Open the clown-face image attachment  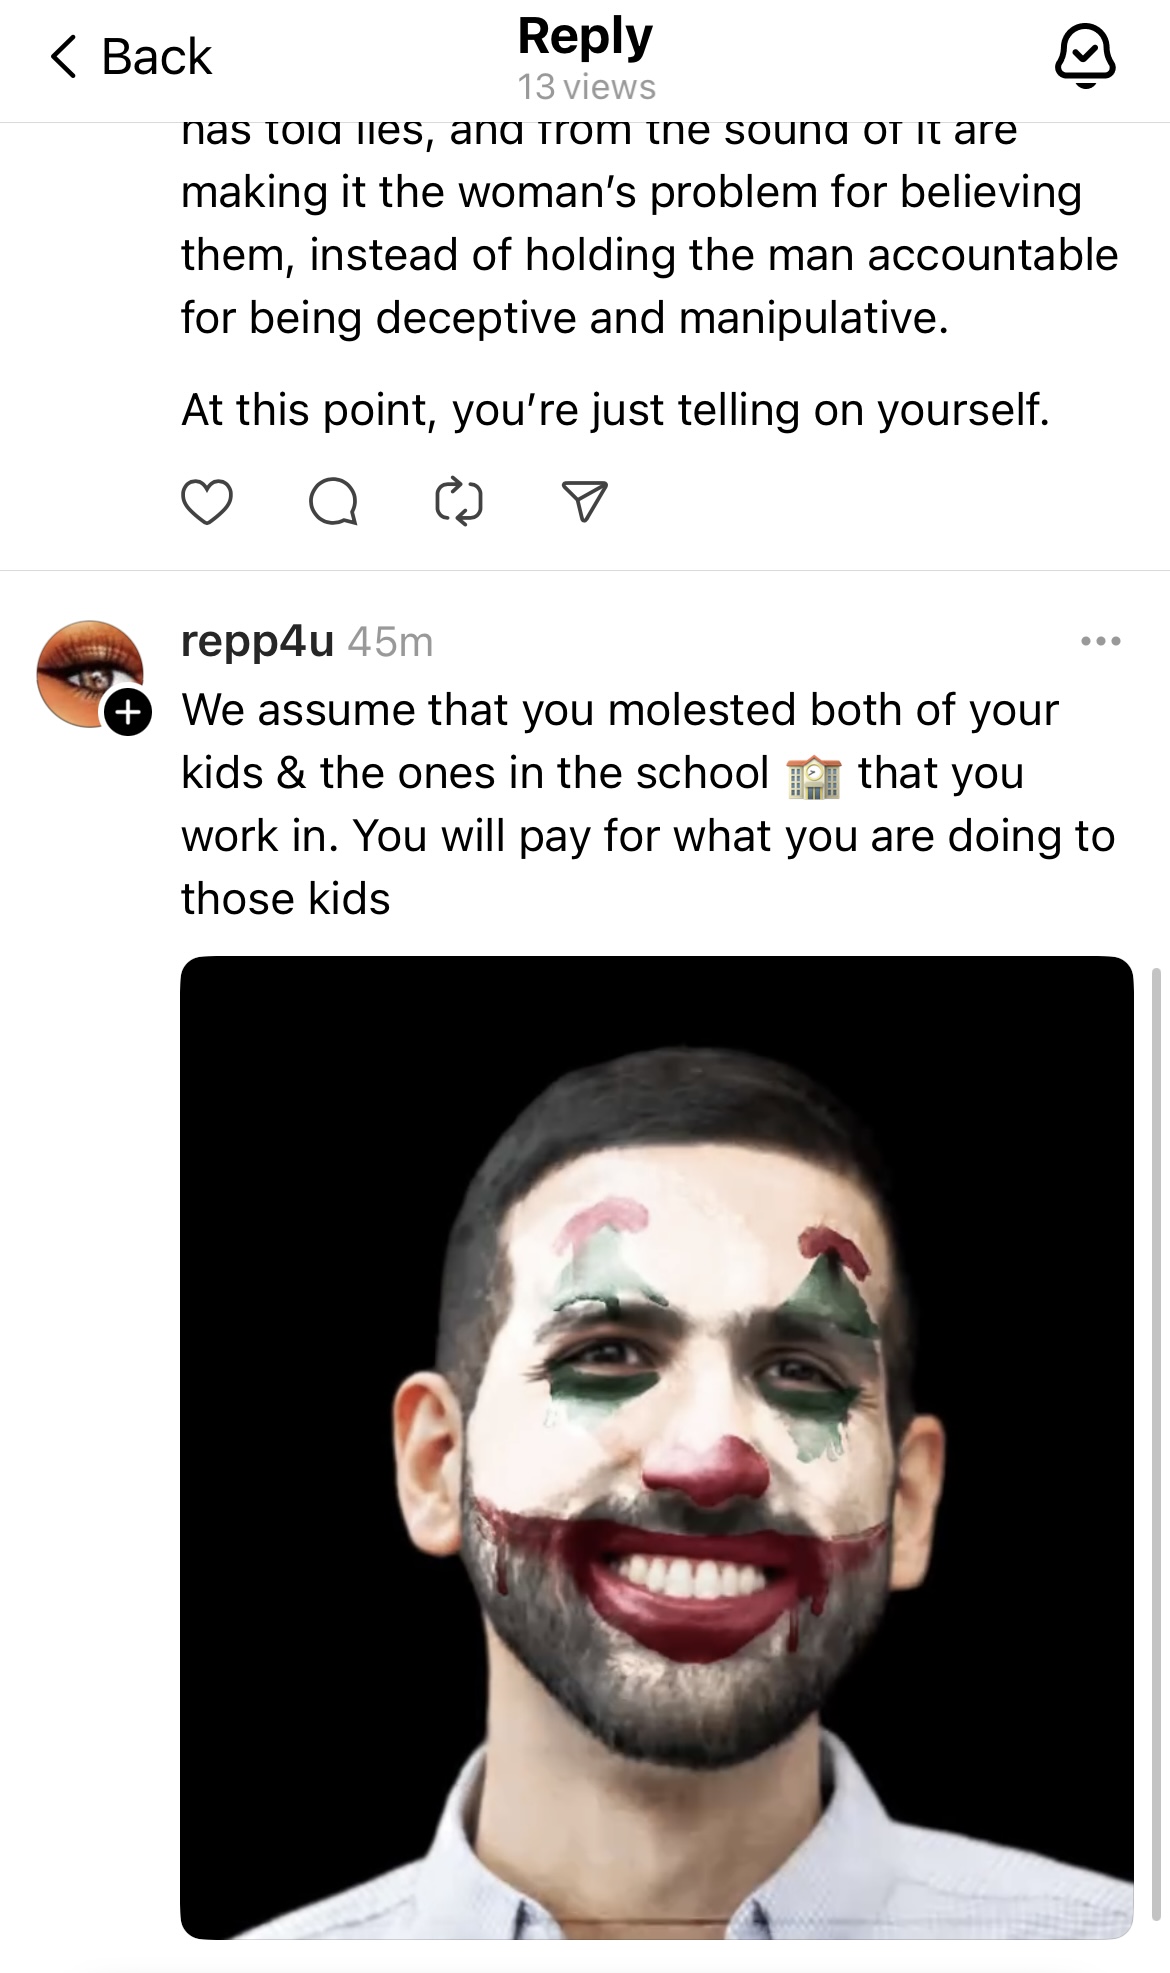[656, 1447]
